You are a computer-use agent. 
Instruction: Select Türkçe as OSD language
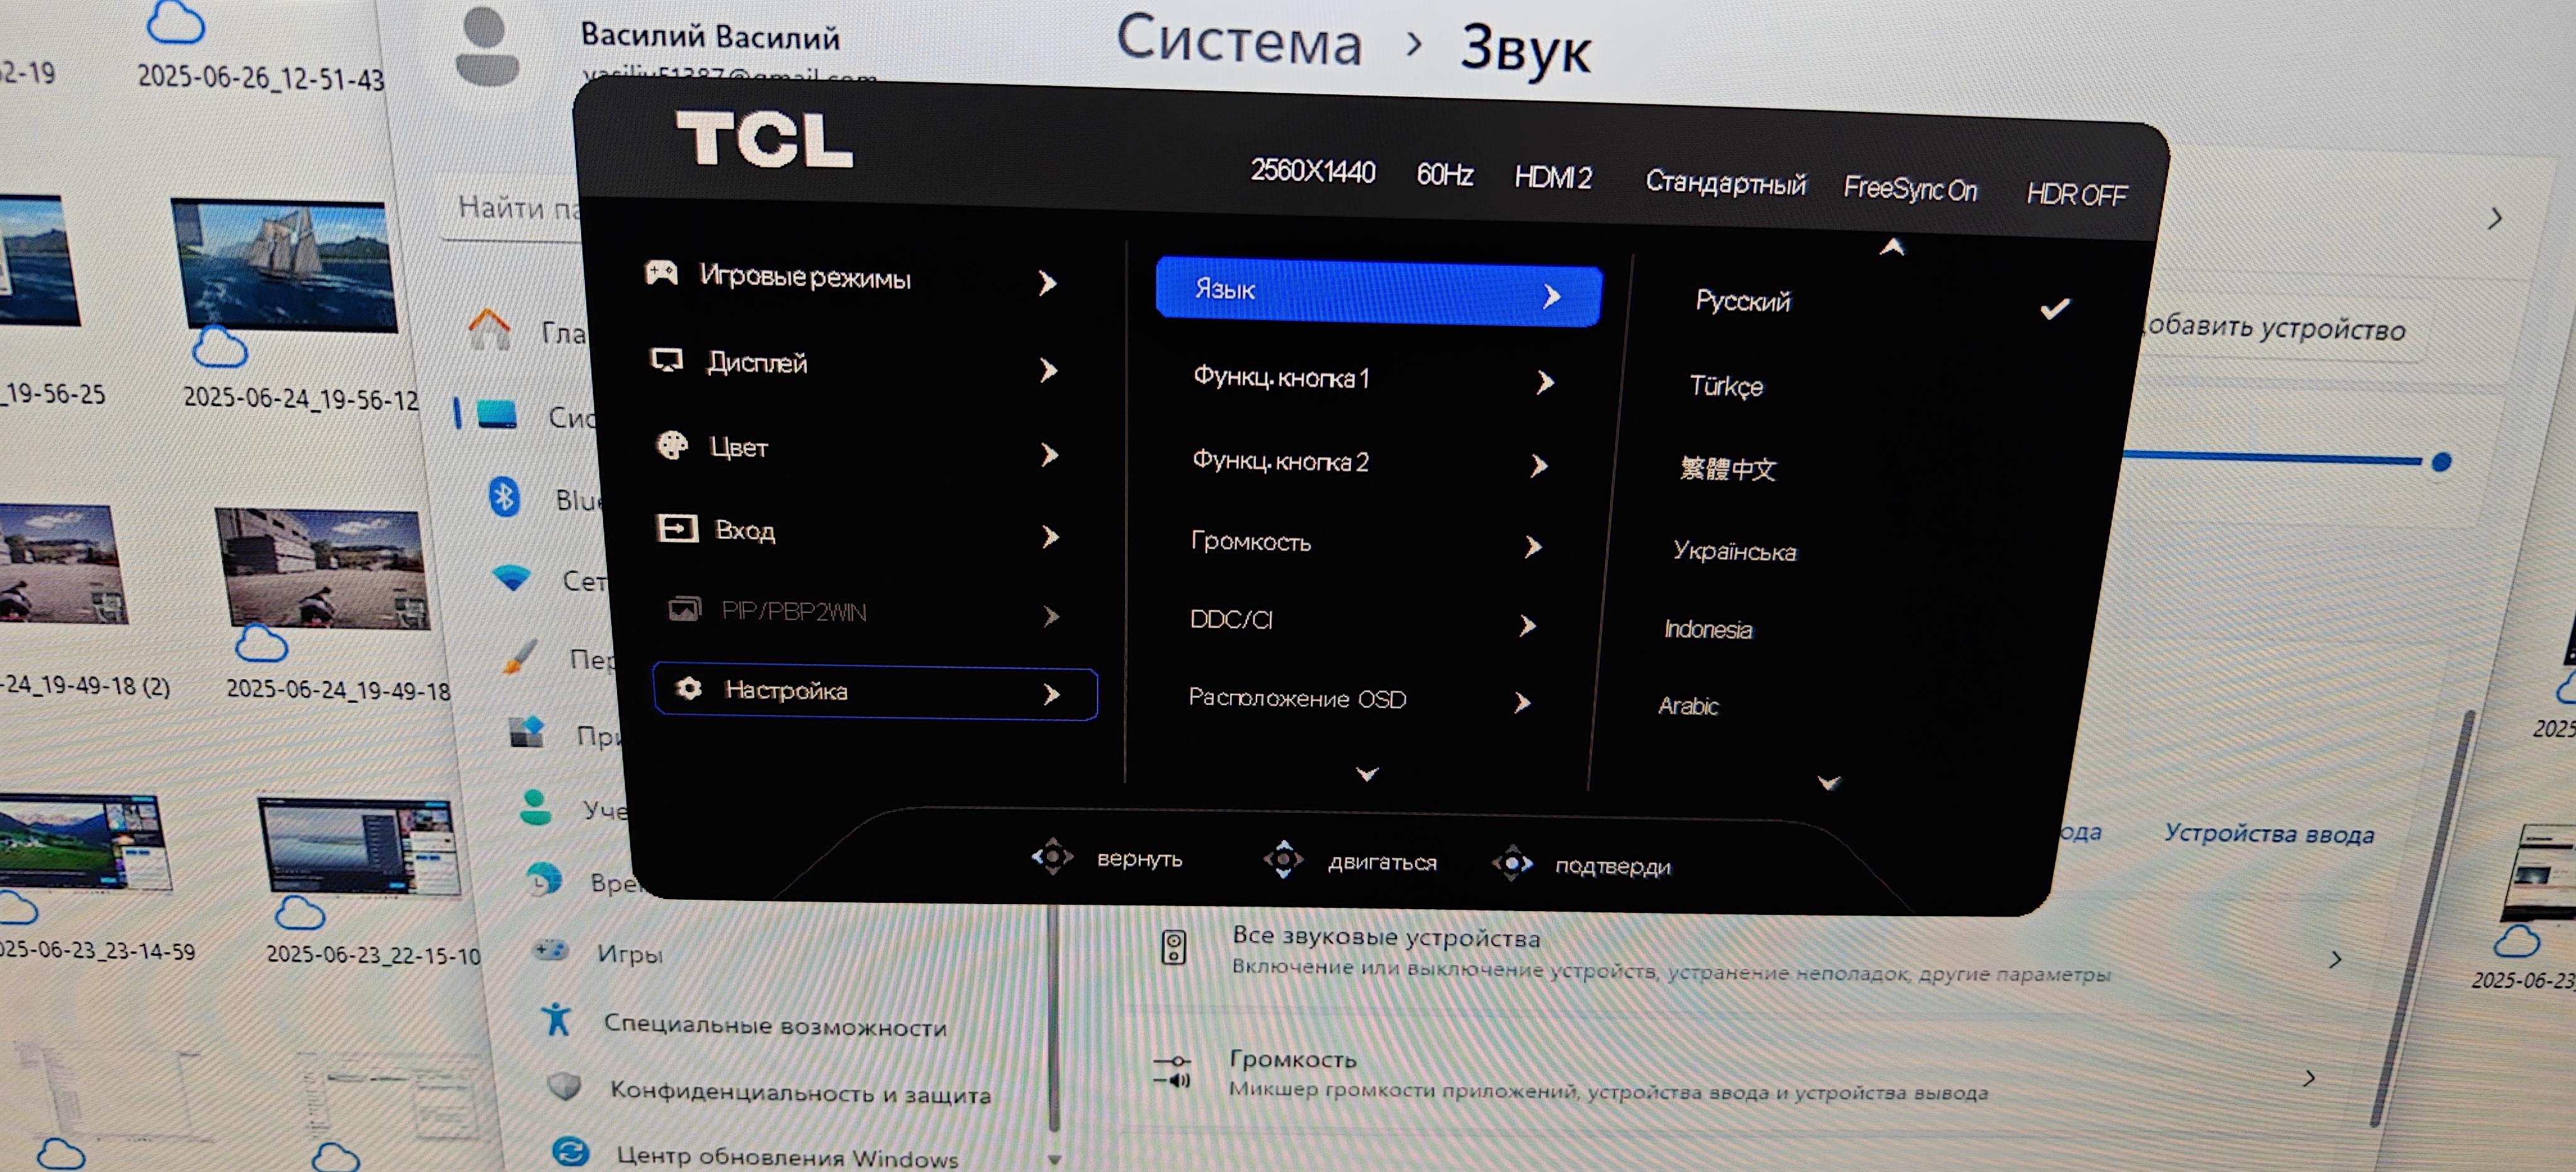pos(1726,386)
